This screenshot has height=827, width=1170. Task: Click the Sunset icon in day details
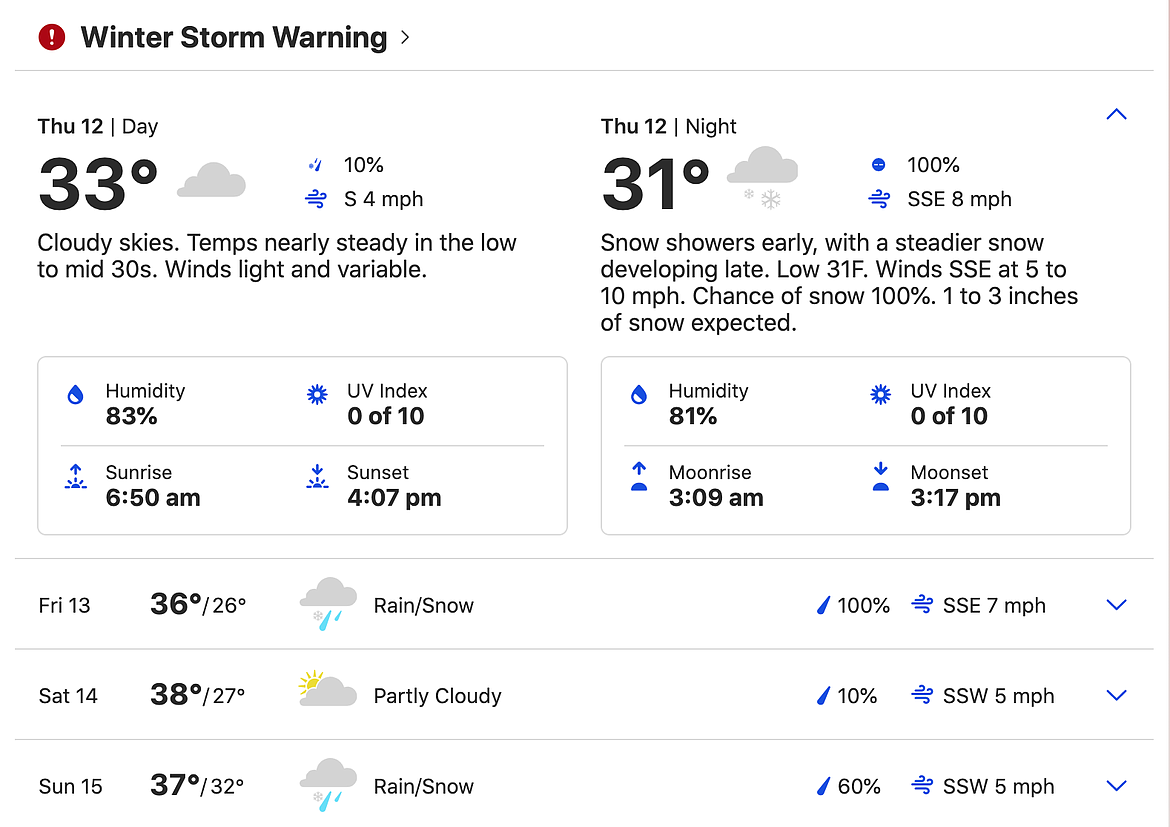[317, 477]
